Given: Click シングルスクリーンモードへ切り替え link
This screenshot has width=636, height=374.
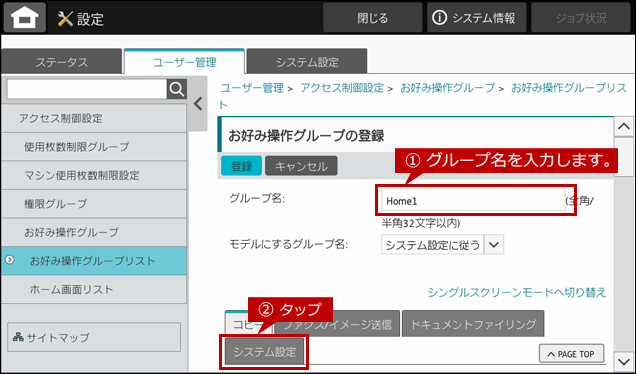Looking at the screenshot, I should click(x=517, y=292).
